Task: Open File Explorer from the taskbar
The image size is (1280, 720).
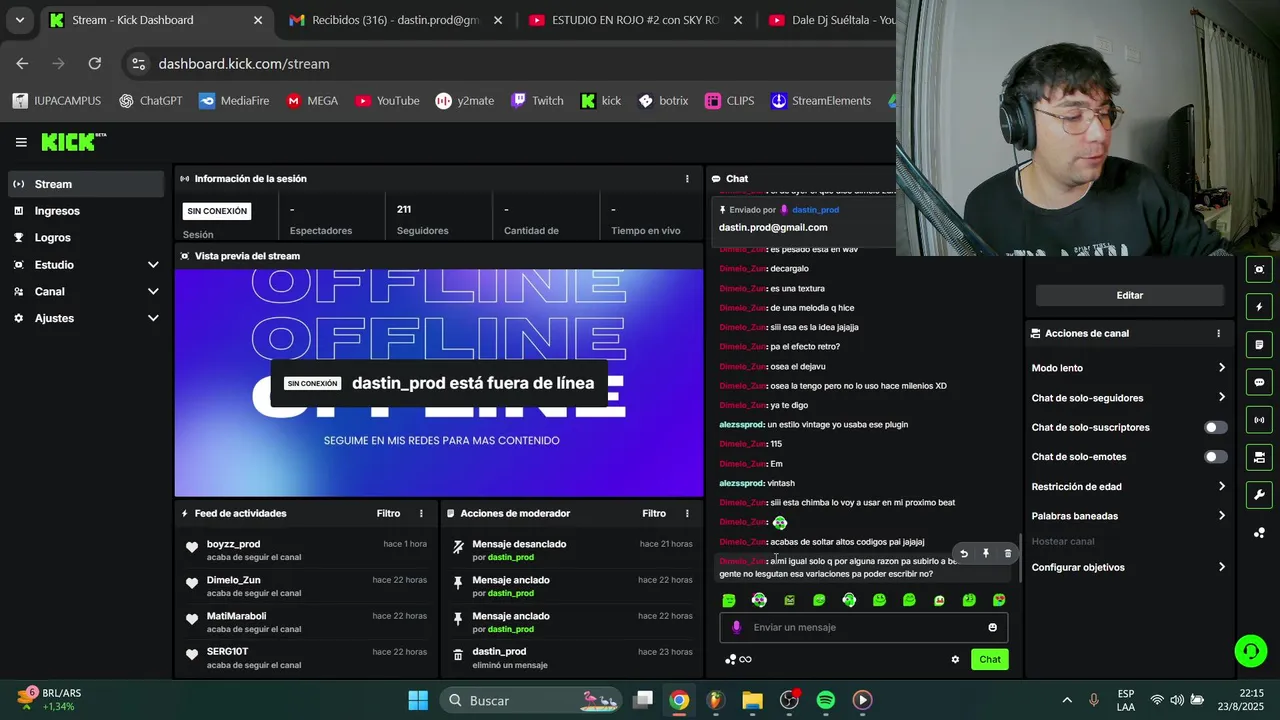Action: [x=752, y=700]
